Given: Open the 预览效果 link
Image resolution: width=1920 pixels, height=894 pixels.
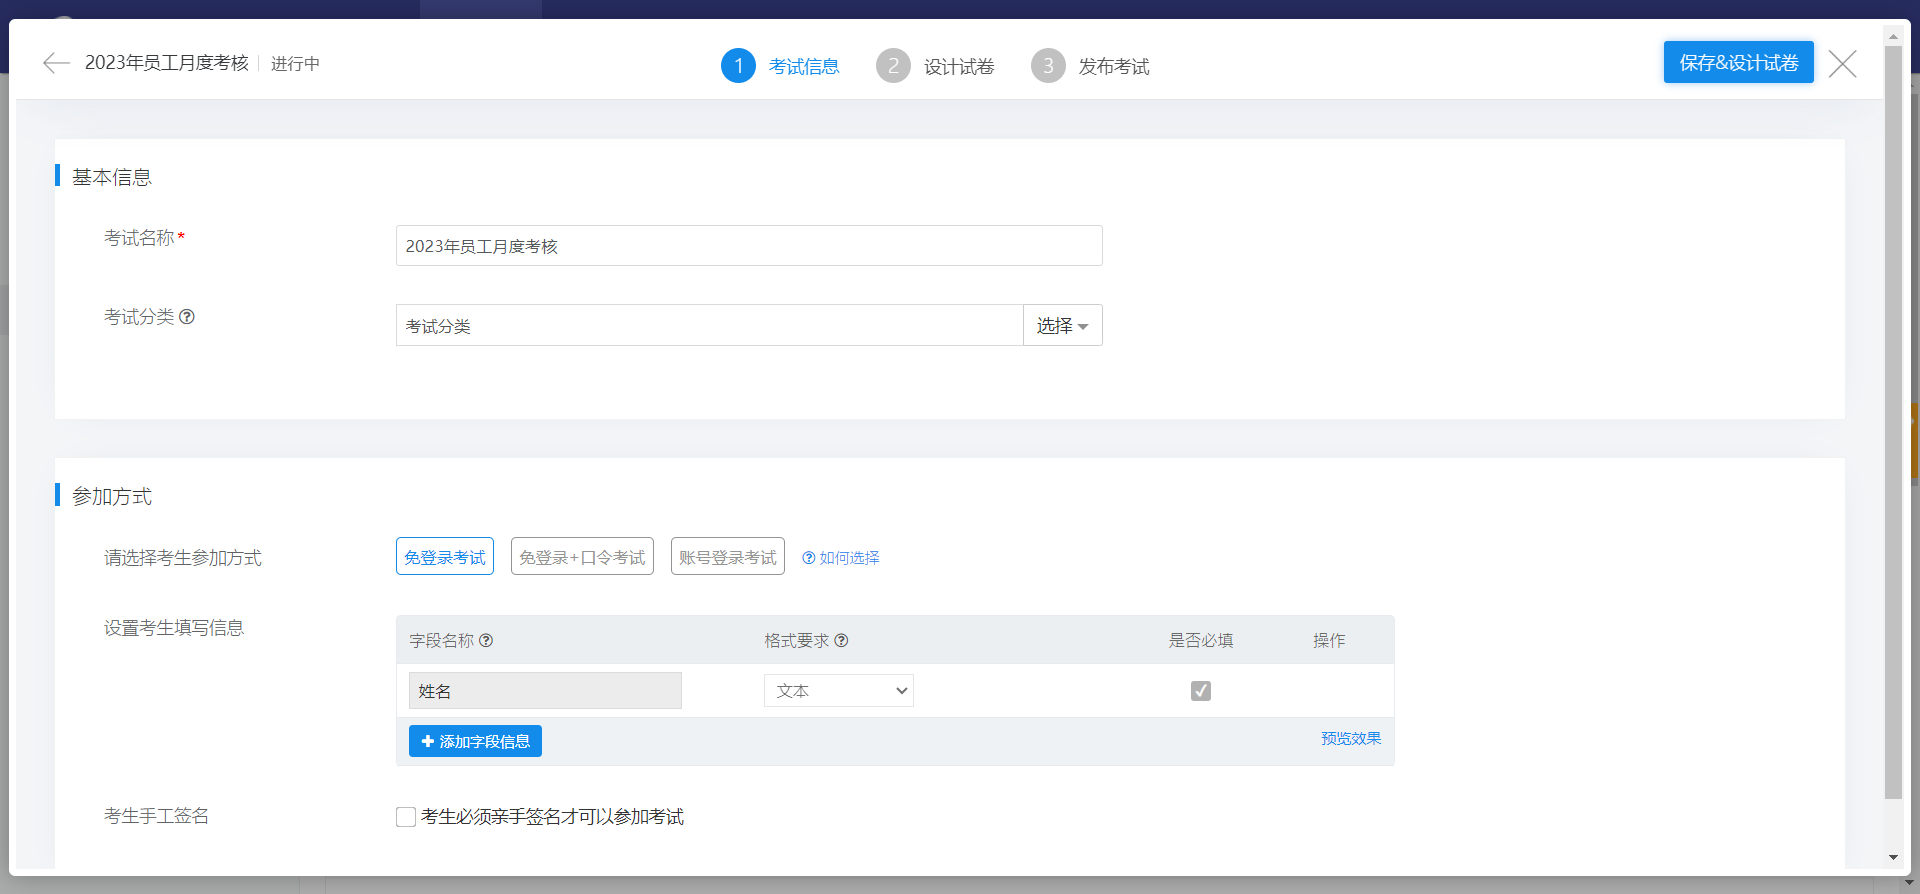Looking at the screenshot, I should tap(1350, 738).
